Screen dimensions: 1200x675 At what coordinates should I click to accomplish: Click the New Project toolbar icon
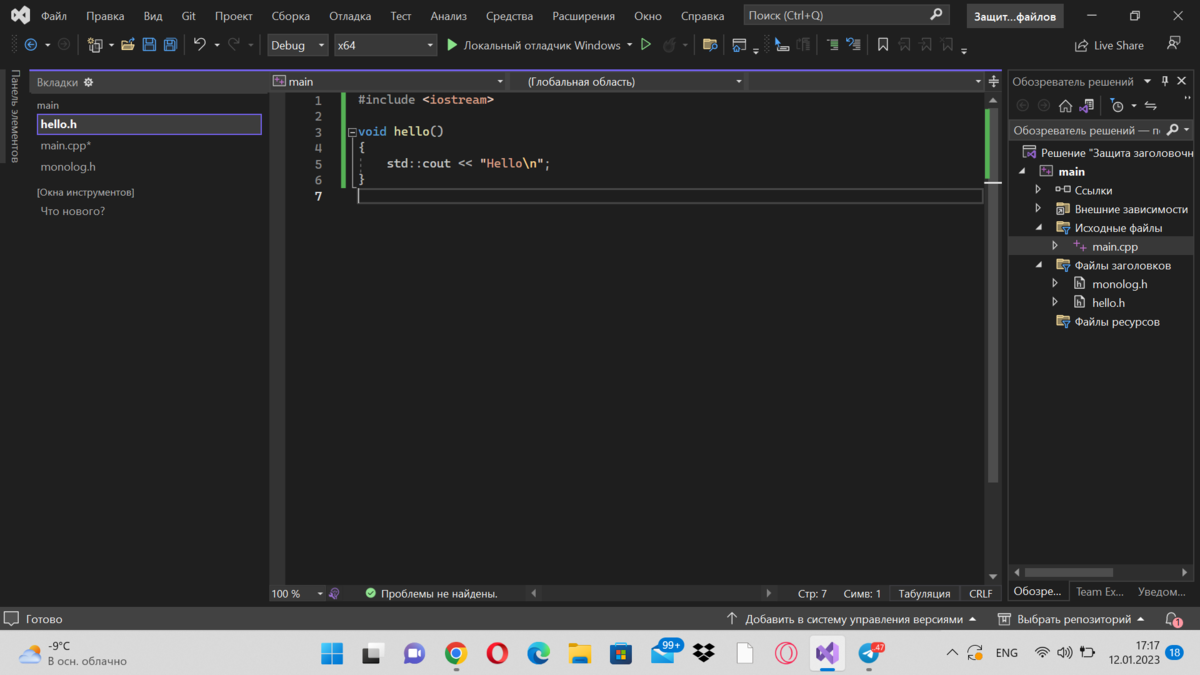click(95, 45)
